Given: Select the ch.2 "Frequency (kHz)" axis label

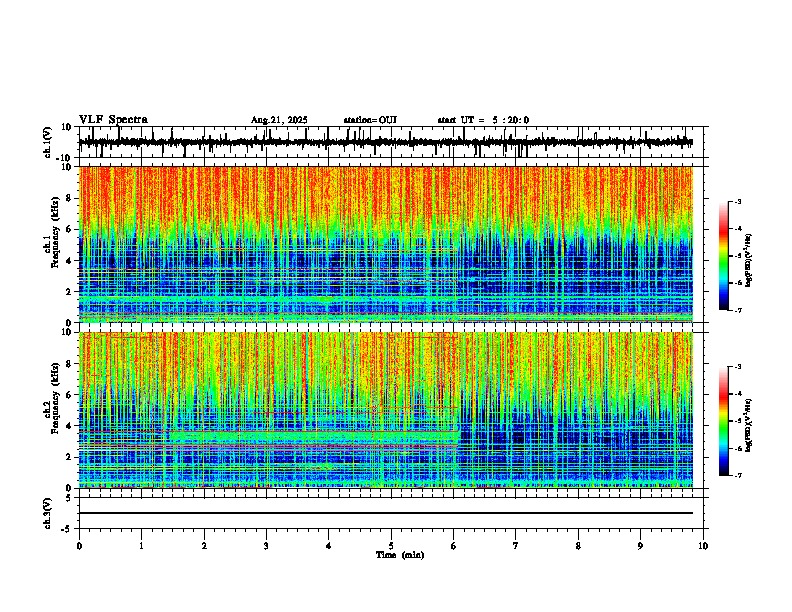Looking at the screenshot, I should click(x=55, y=398).
